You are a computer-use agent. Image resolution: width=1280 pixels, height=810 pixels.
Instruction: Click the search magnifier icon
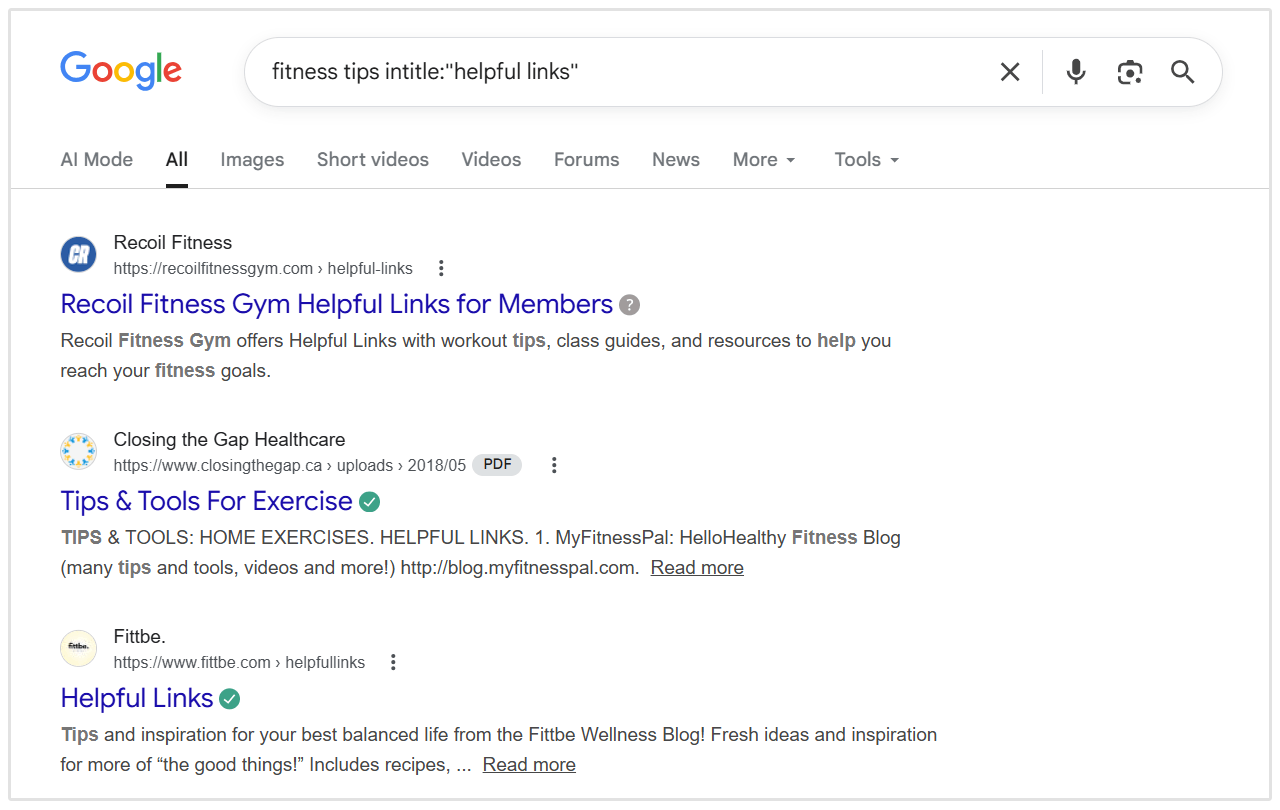click(1182, 71)
